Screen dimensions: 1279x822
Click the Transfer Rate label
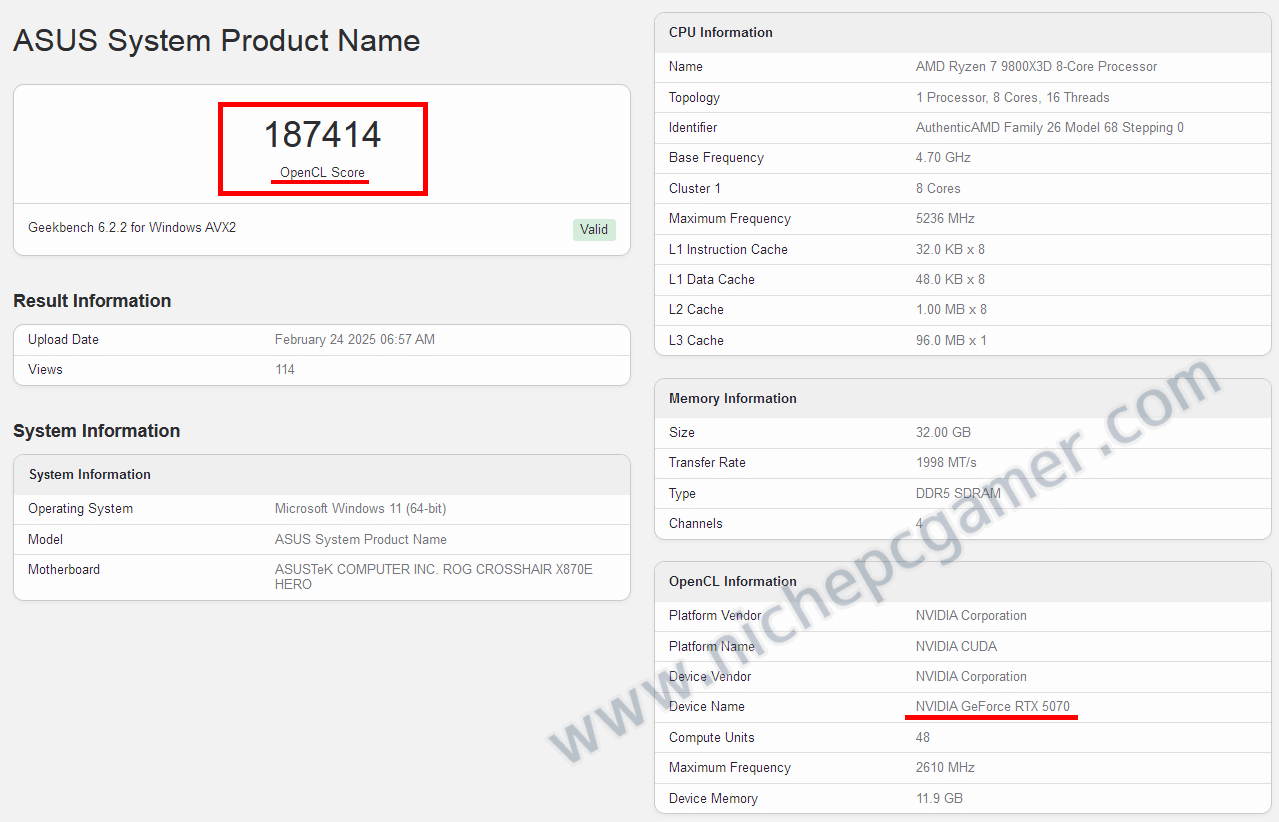[707, 462]
